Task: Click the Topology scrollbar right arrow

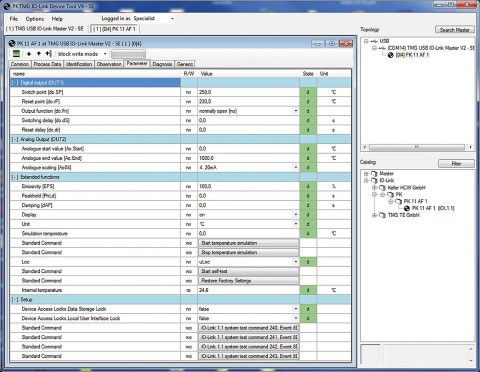Action: click(470, 147)
